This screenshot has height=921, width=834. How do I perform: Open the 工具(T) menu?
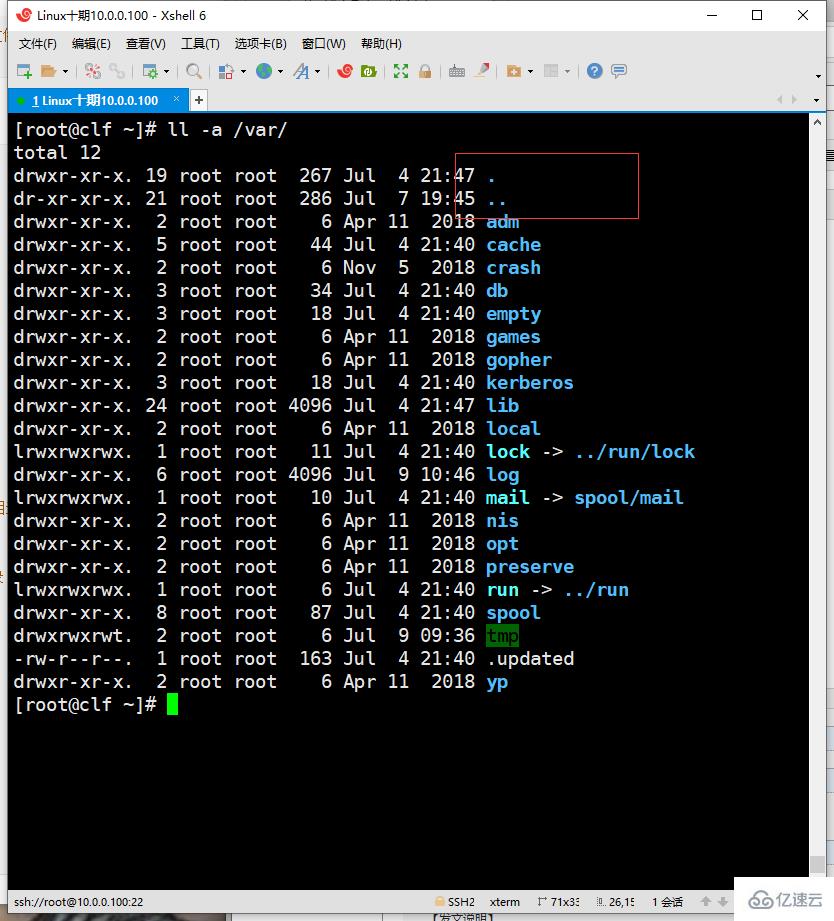click(199, 43)
